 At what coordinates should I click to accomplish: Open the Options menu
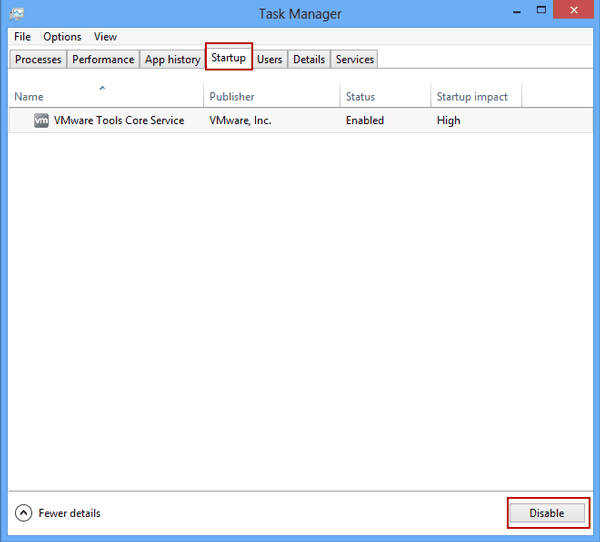tap(62, 37)
